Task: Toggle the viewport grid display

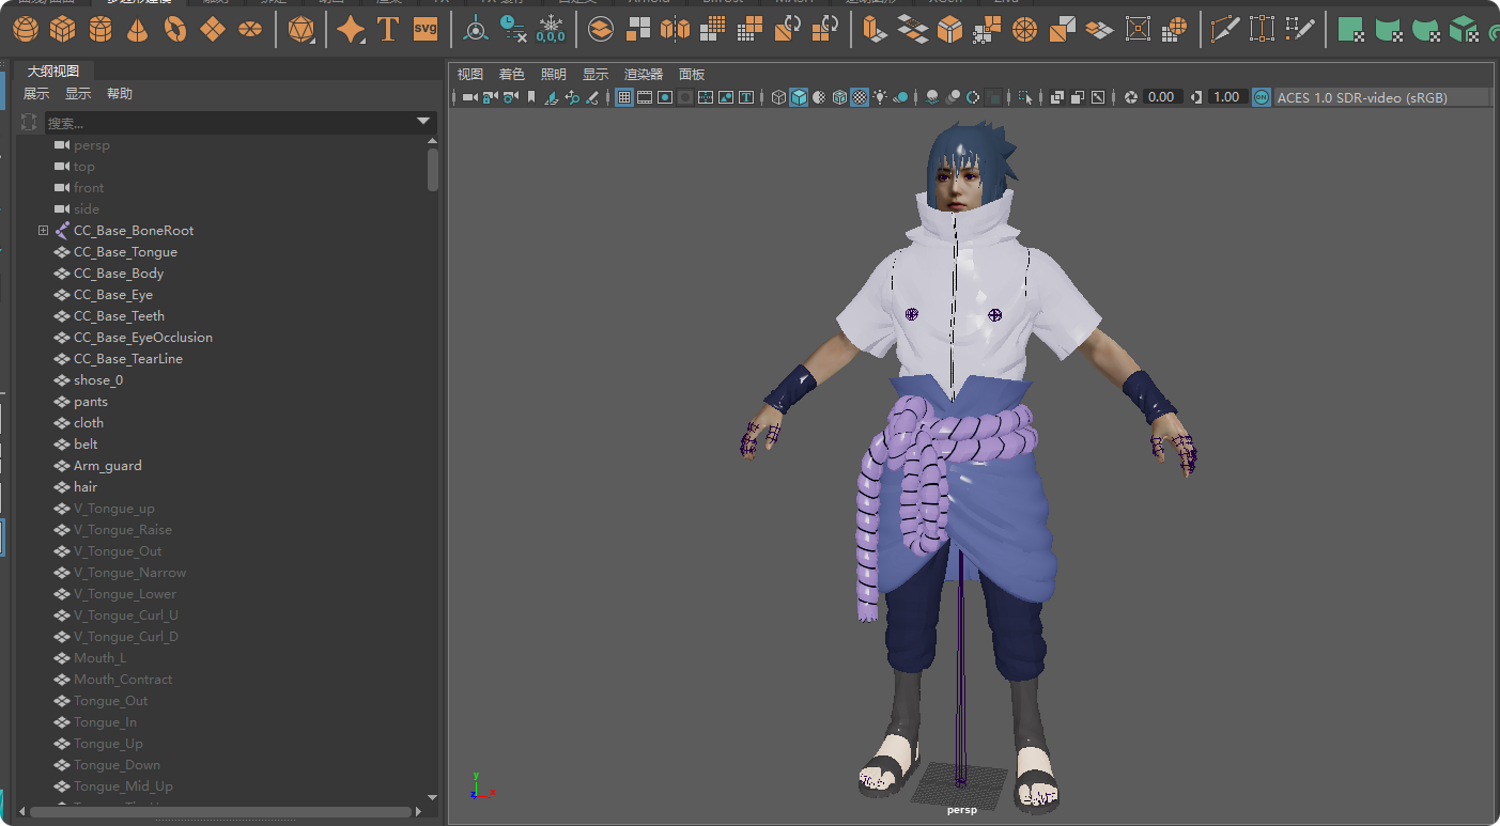Action: coord(624,97)
